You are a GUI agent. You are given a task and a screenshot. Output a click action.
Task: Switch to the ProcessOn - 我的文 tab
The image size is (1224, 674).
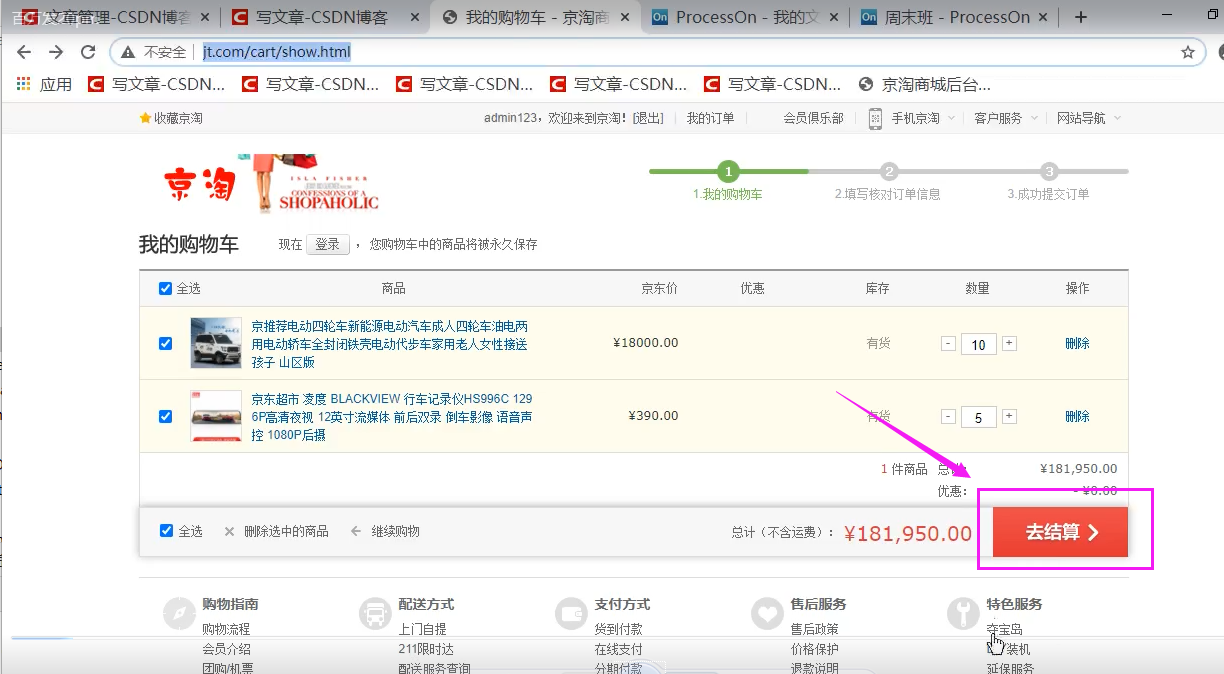click(743, 17)
